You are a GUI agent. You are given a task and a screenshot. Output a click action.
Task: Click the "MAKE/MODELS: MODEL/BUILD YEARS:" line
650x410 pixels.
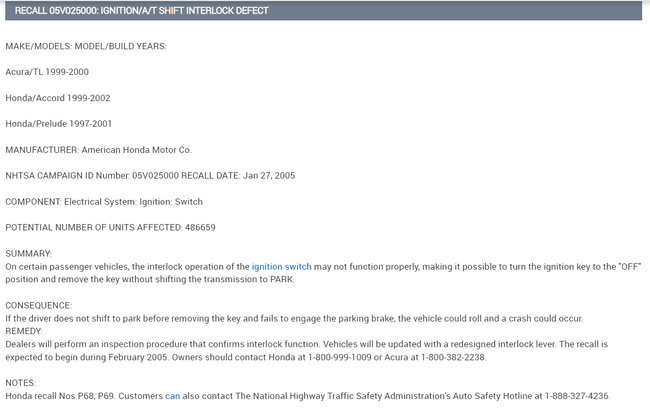[86, 47]
